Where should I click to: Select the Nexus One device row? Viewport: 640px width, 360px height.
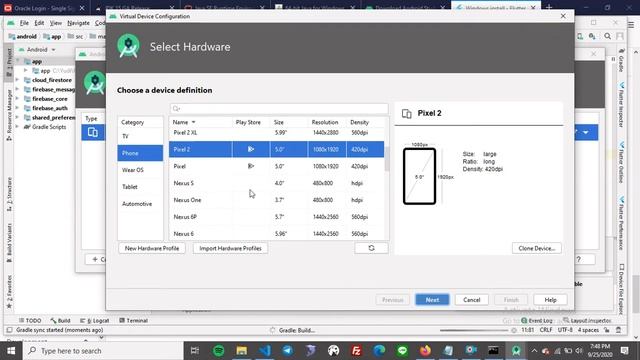pyautogui.click(x=277, y=200)
